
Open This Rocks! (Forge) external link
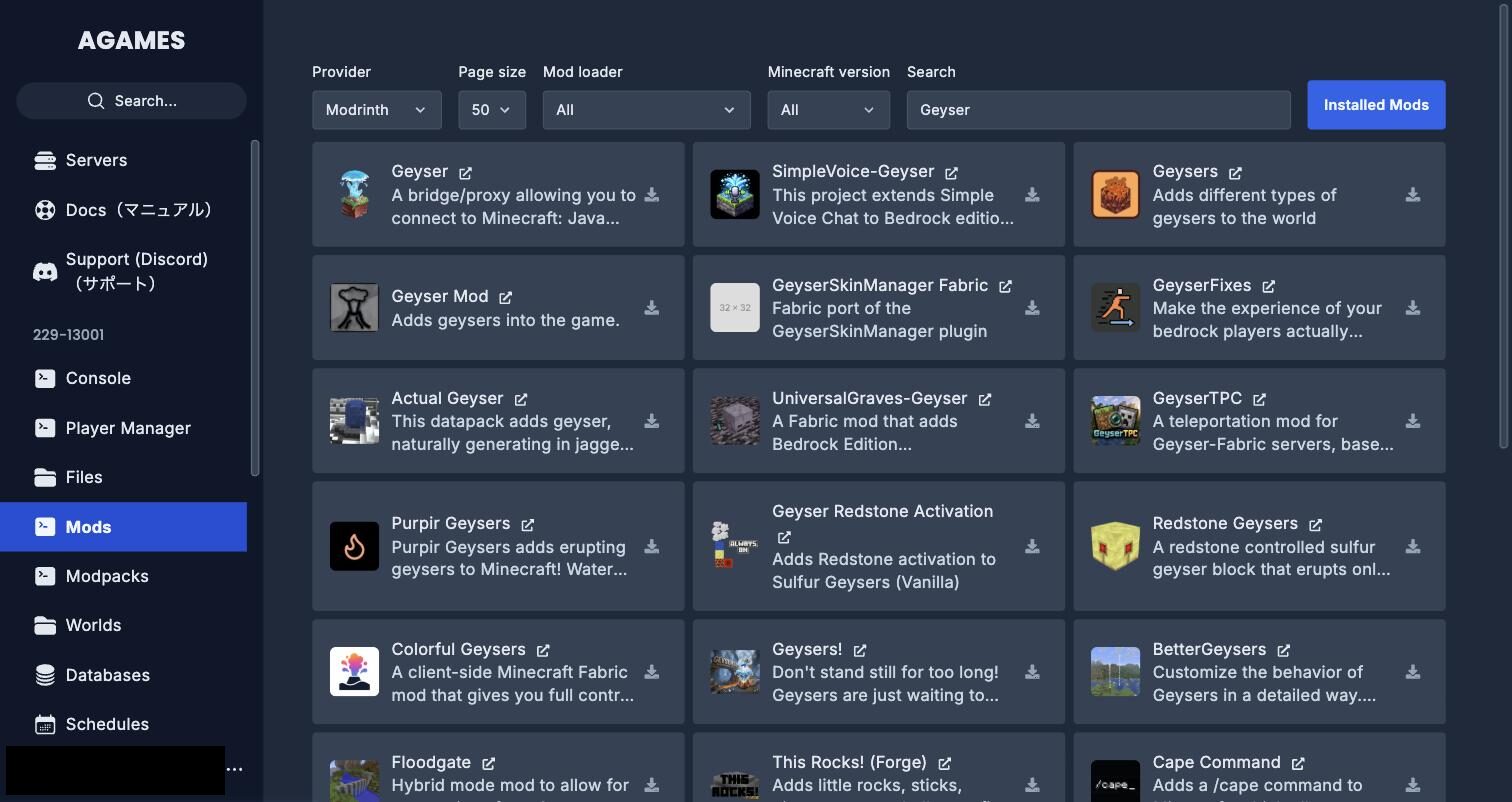(x=944, y=763)
